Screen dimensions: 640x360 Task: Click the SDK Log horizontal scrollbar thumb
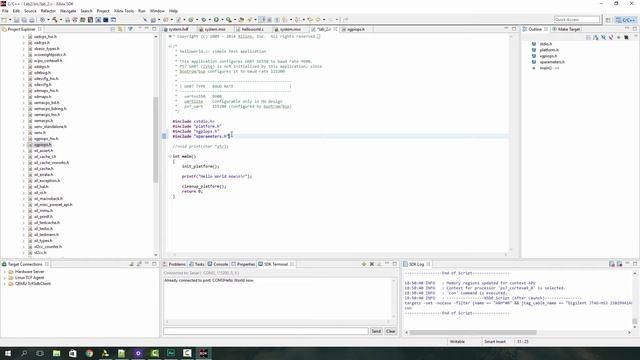point(473,332)
